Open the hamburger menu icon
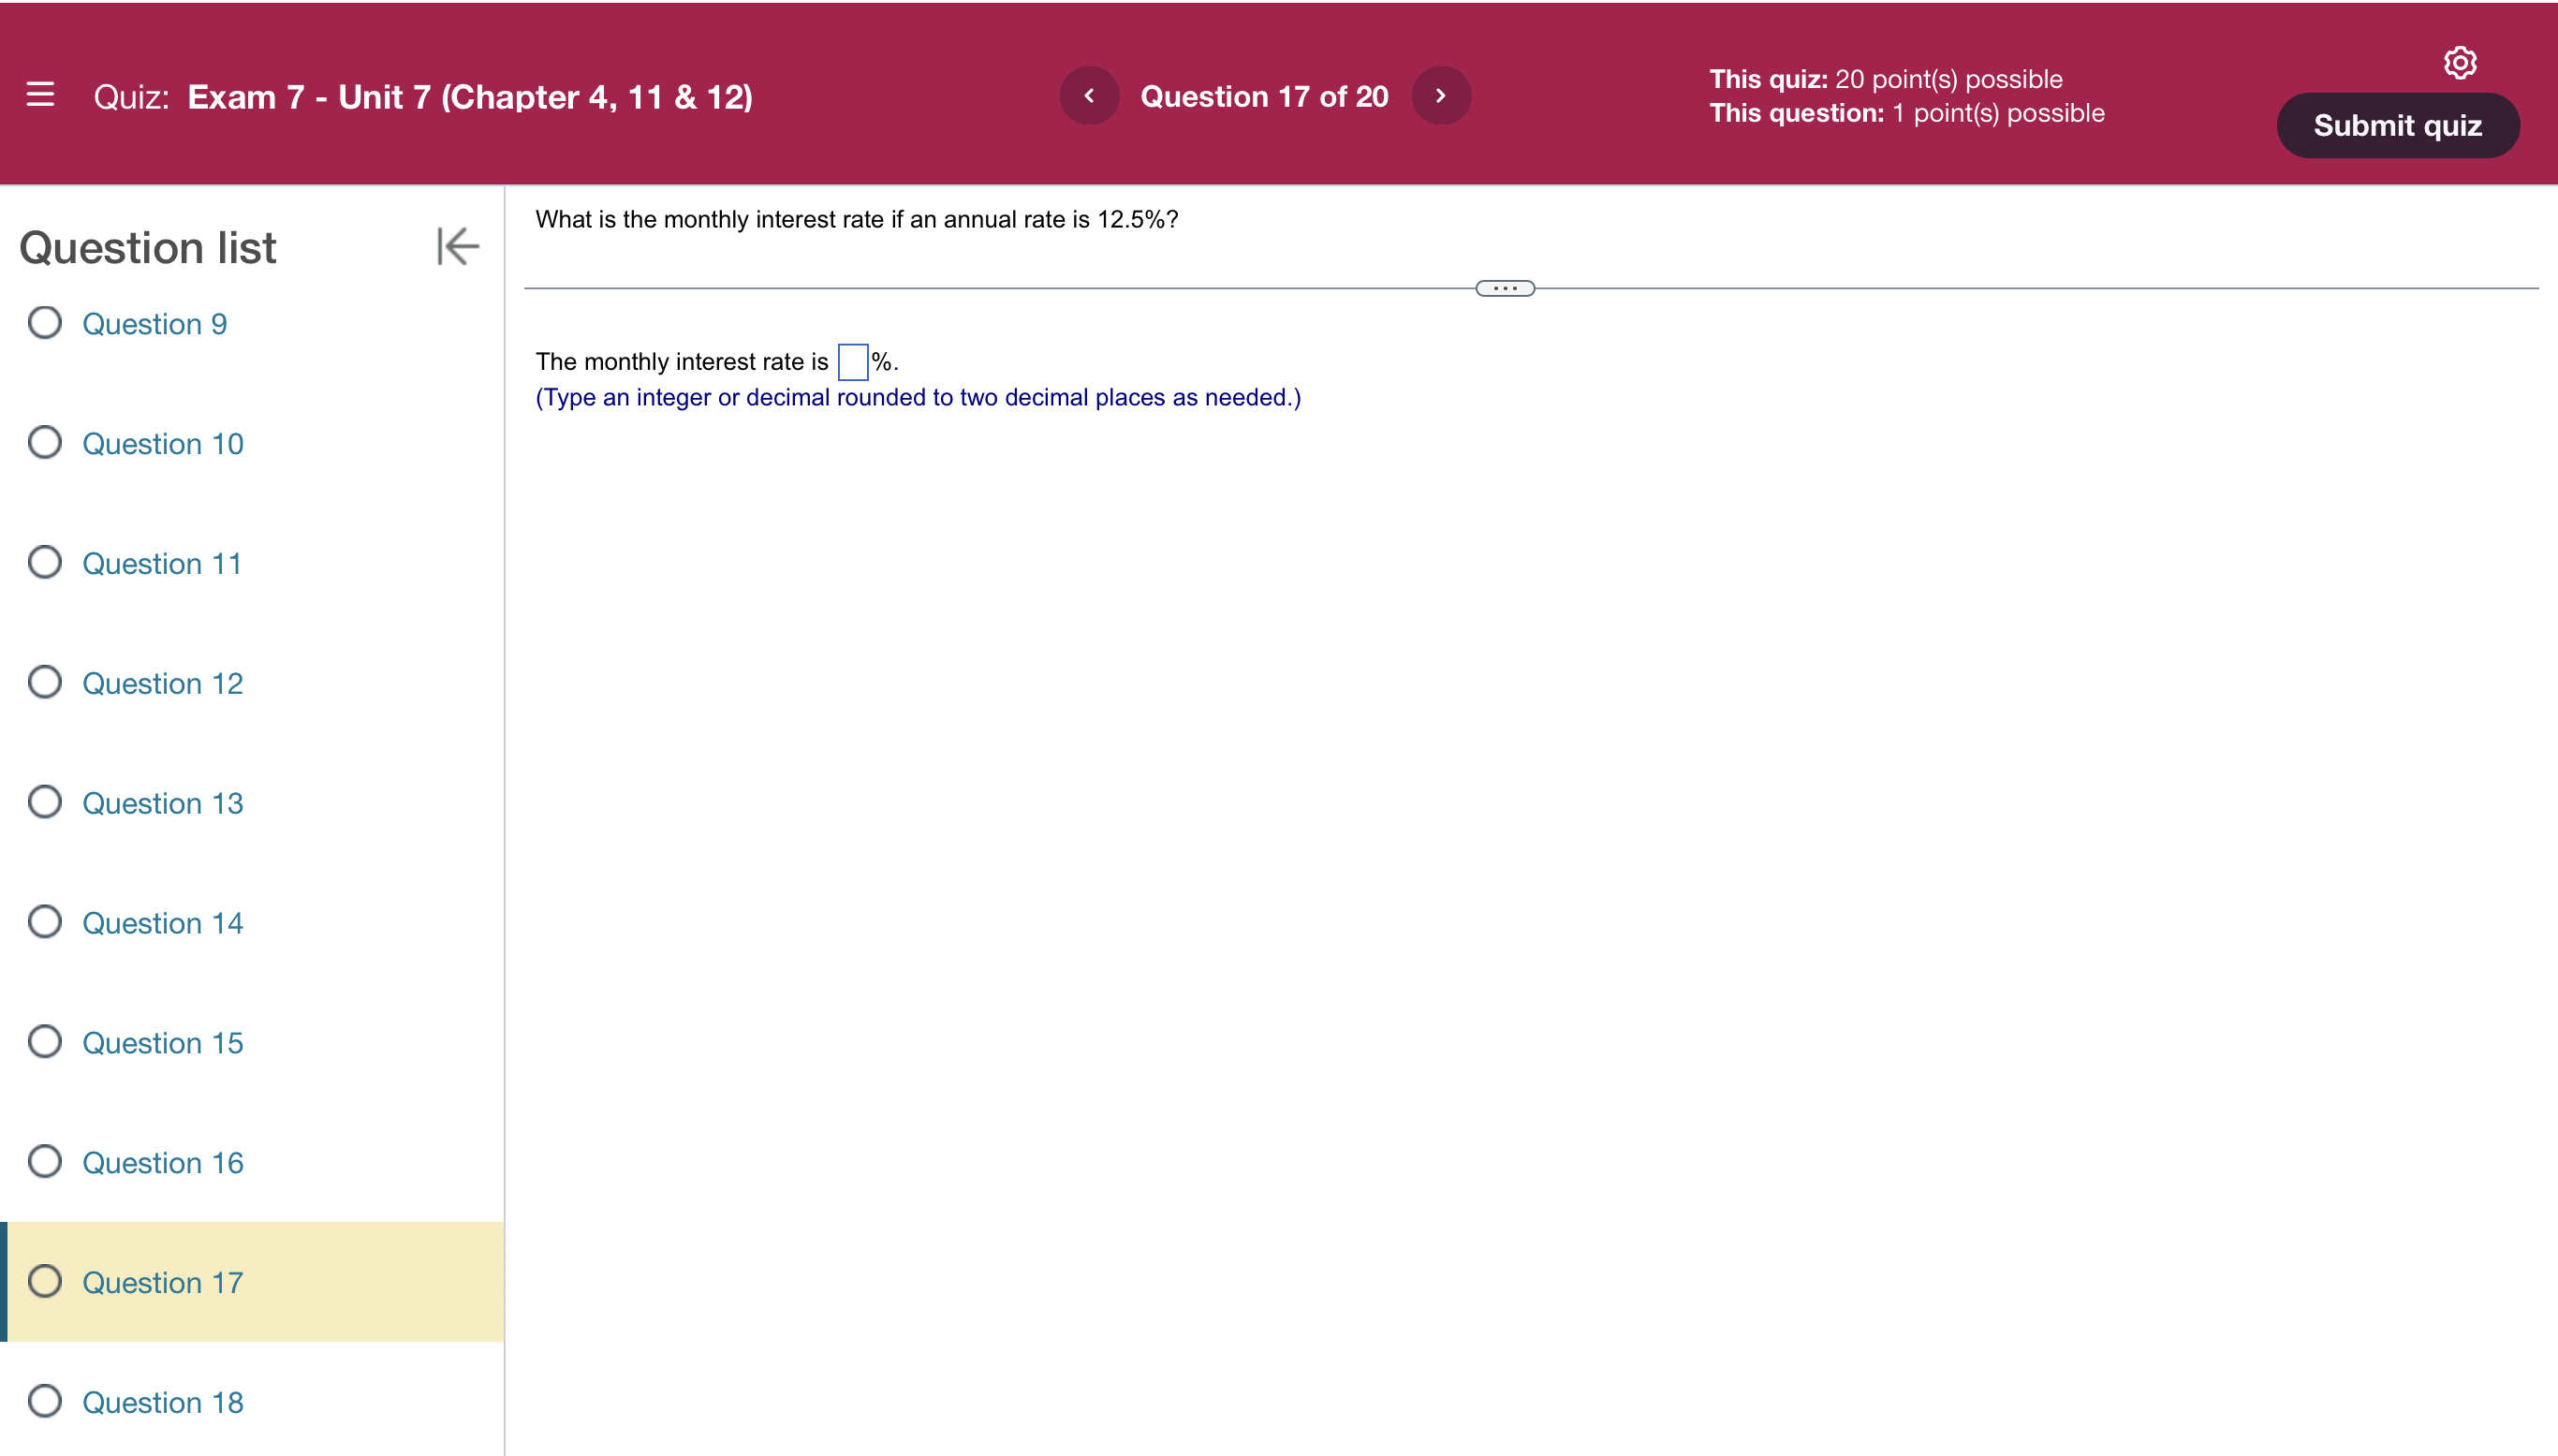The width and height of the screenshot is (2558, 1456). coord(40,95)
